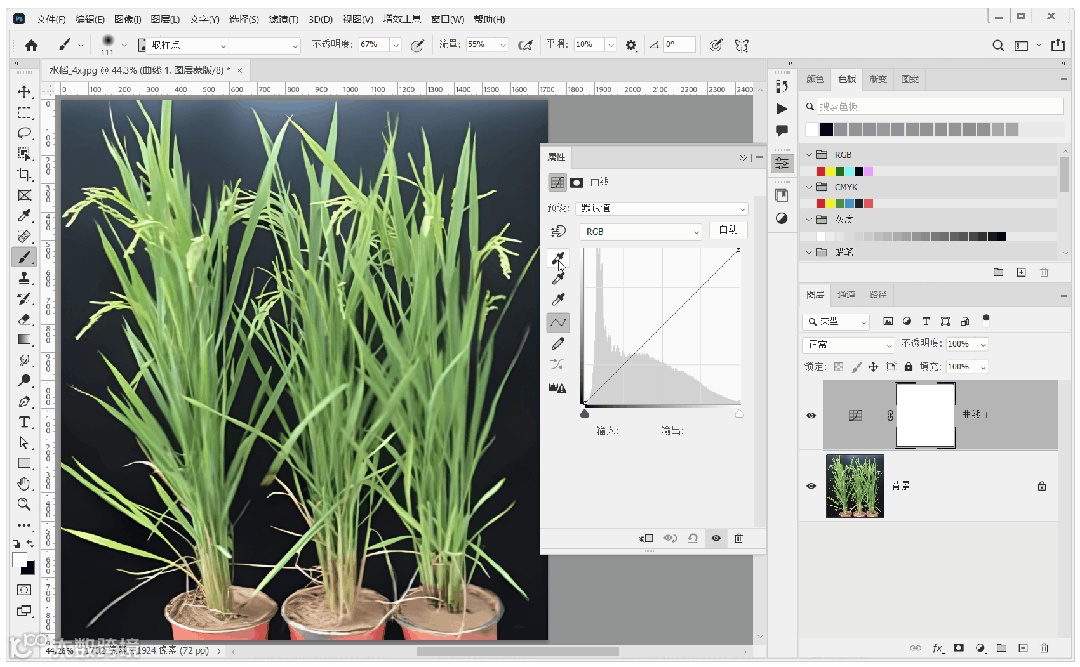Select the pencil draw-curve tool in Properties
The image size is (1080, 667).
click(x=559, y=344)
